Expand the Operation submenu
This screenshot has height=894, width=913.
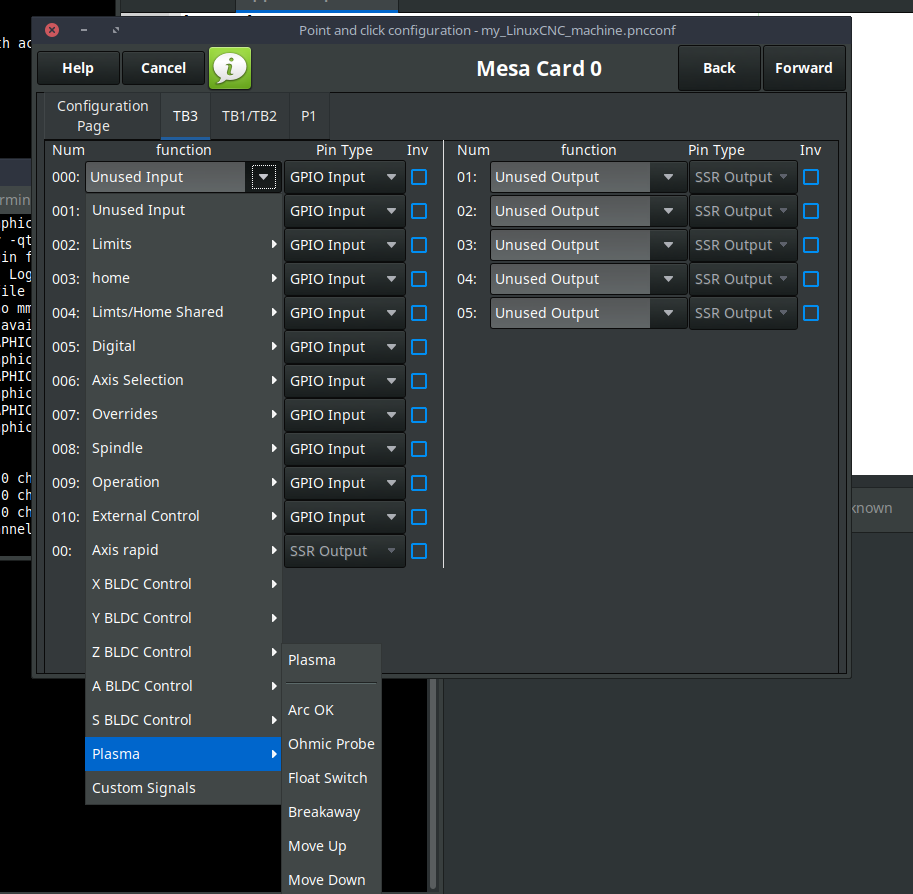pyautogui.click(x=183, y=482)
